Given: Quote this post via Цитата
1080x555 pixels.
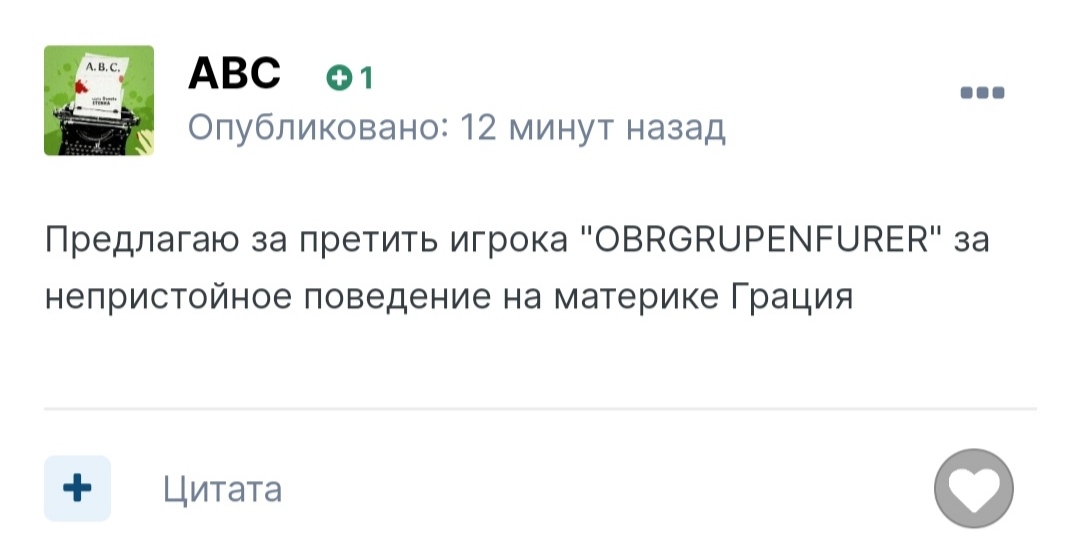Looking at the screenshot, I should coord(222,489).
